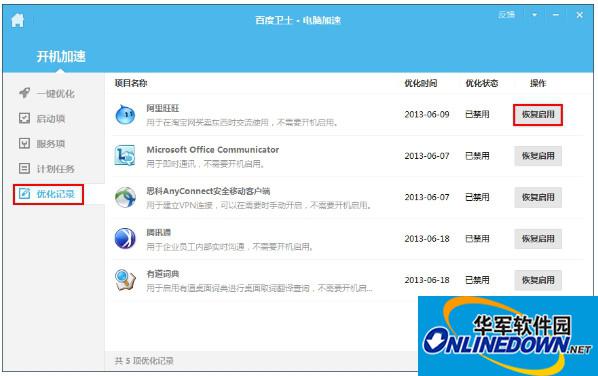Click the 阿里旺旺 app icon
The image size is (598, 376).
click(x=125, y=114)
